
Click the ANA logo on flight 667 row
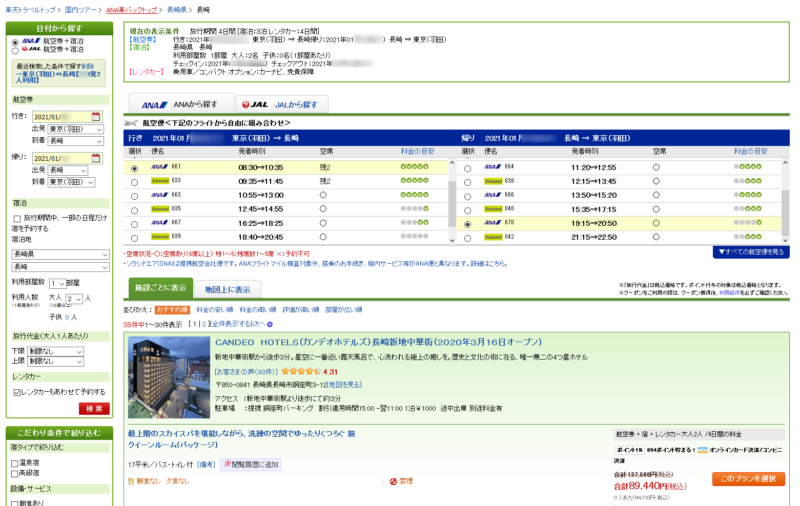tap(160, 223)
